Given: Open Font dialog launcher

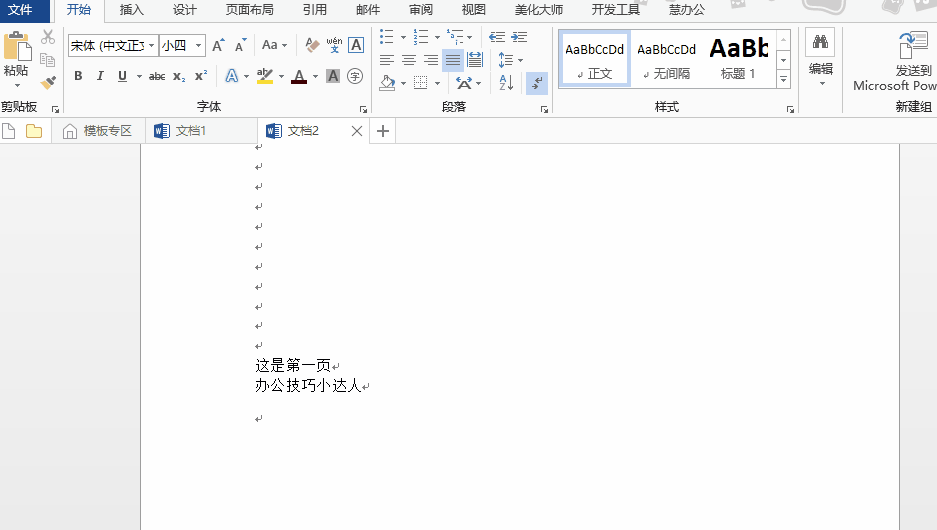Looking at the screenshot, I should coord(363,109).
